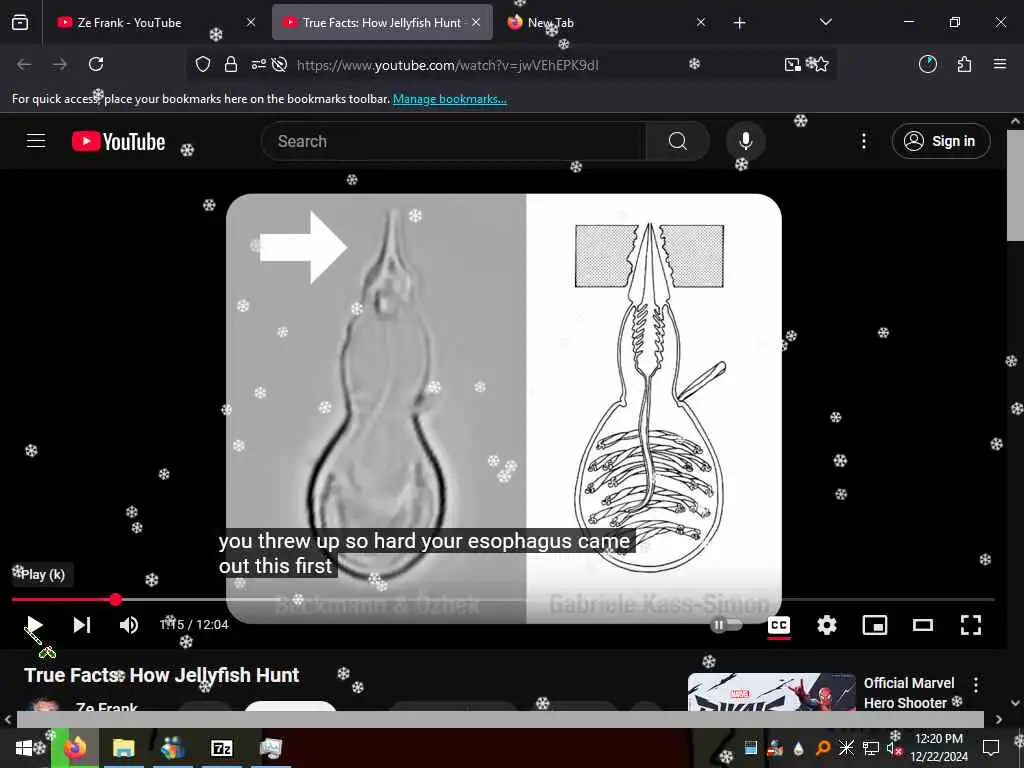Image resolution: width=1024 pixels, height=768 pixels.
Task: Switch to theater mode
Action: coord(923,625)
